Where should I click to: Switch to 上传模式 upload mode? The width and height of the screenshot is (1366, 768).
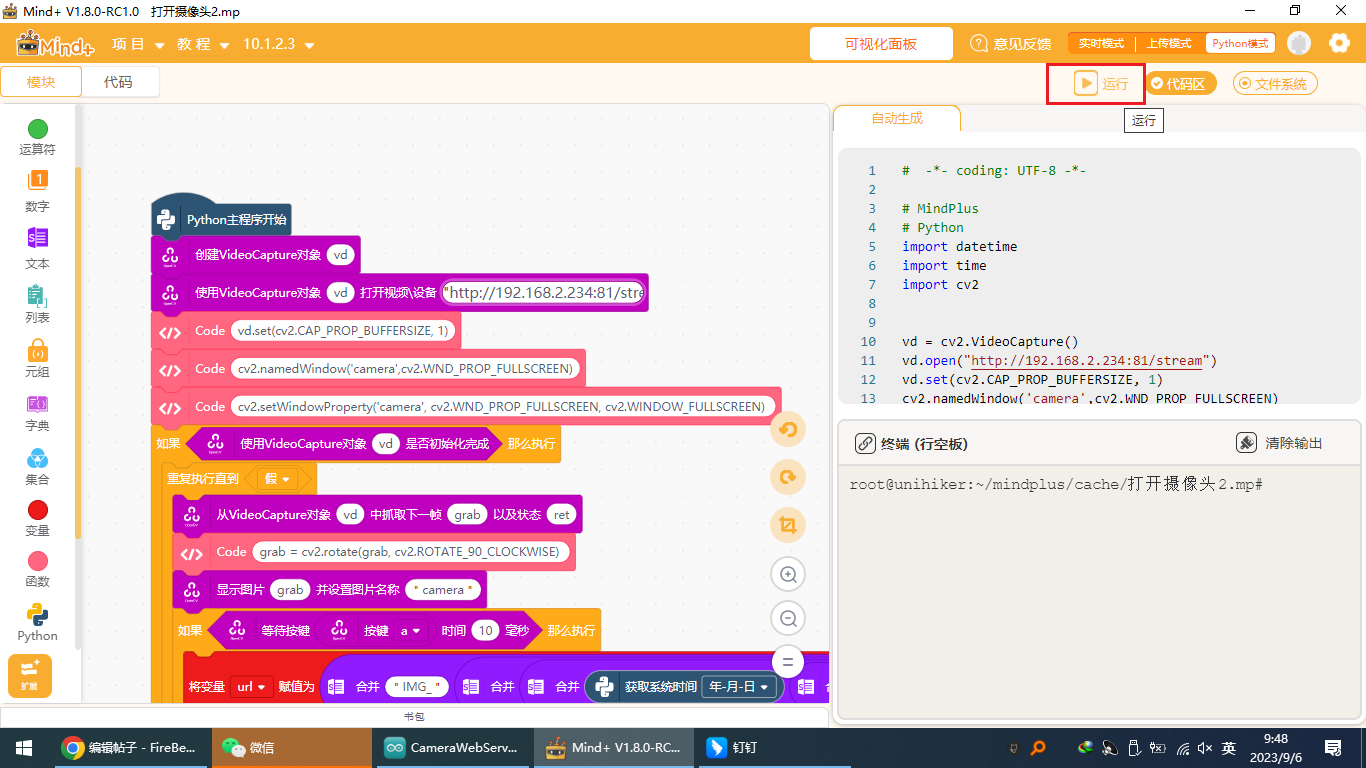point(1168,44)
